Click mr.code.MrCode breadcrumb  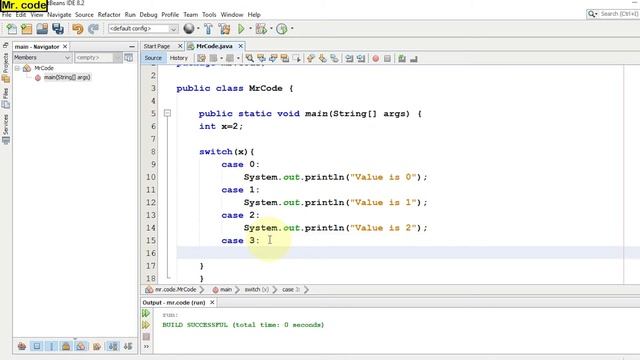(175, 289)
